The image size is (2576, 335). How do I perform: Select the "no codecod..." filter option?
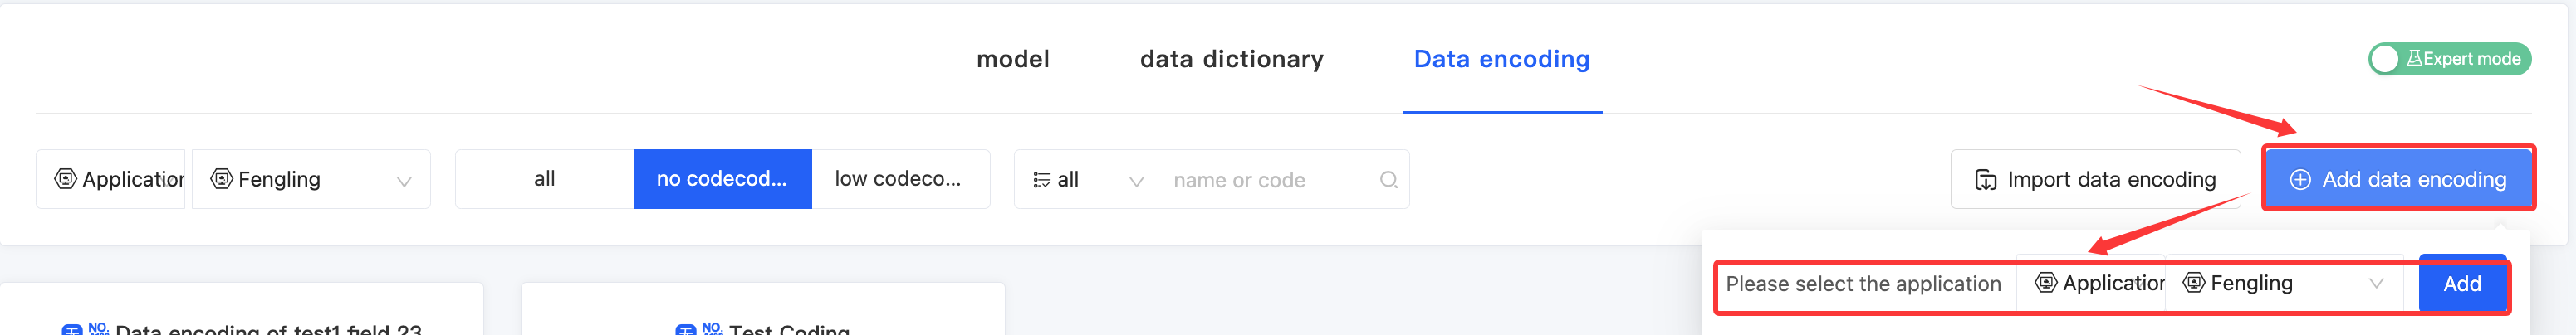[721, 179]
